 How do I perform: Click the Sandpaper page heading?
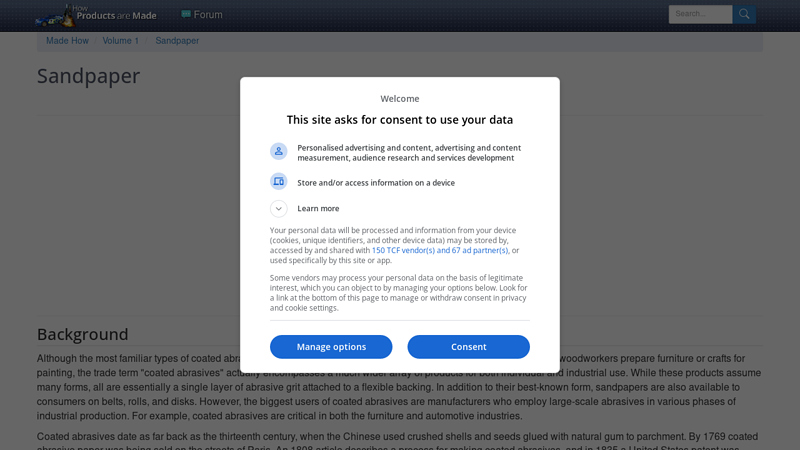[88, 76]
